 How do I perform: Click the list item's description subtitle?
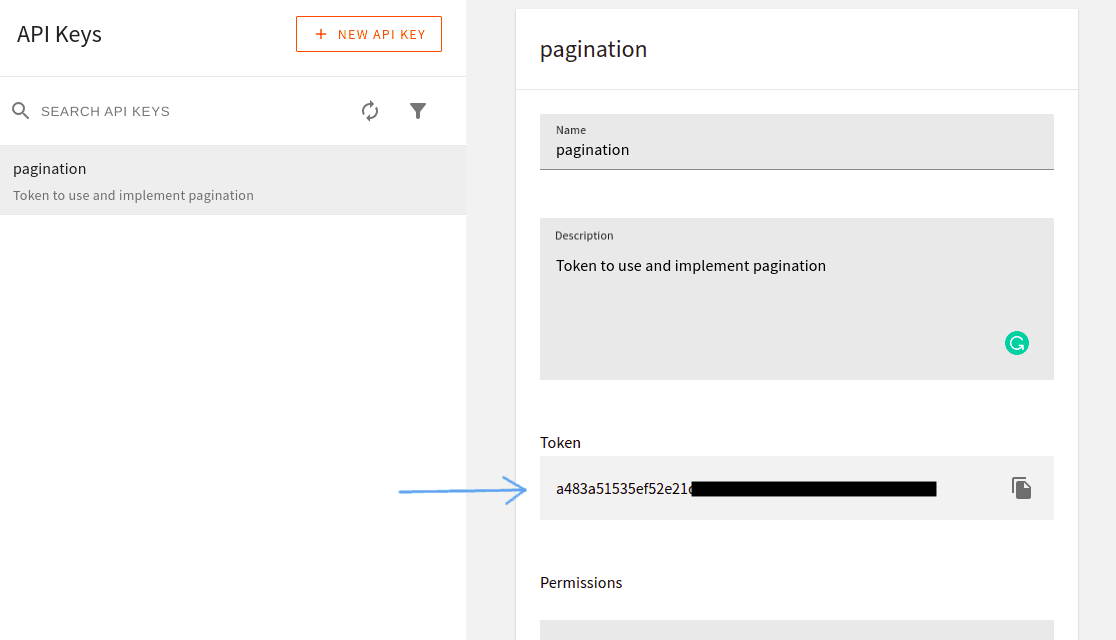click(133, 195)
